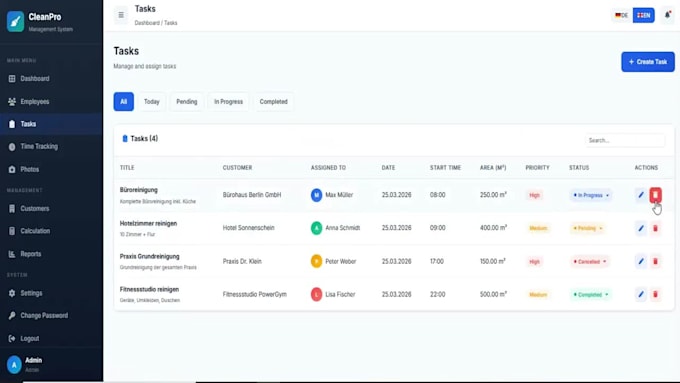
Task: Click Logout in the sidebar
Action: click(51, 338)
